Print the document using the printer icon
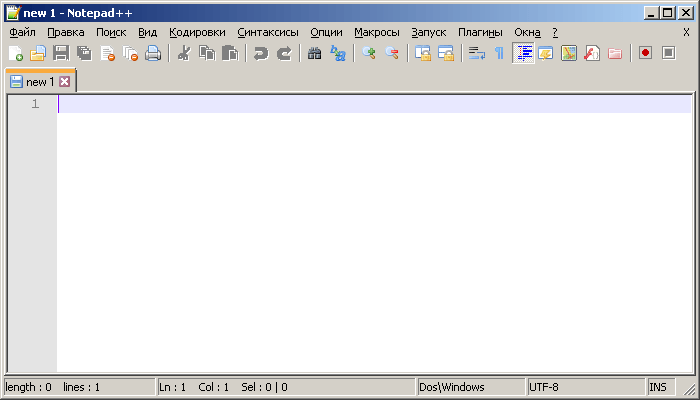Image resolution: width=700 pixels, height=400 pixels. click(153, 53)
